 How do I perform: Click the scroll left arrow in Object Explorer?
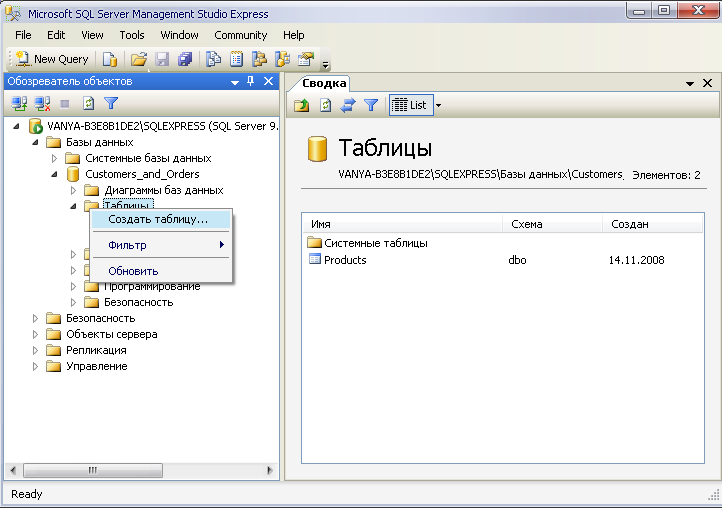point(13,470)
